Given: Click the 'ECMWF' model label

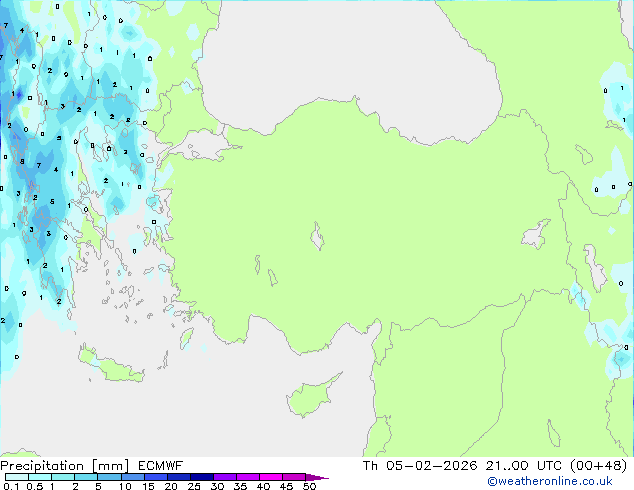Looking at the screenshot, I should 161,466.
